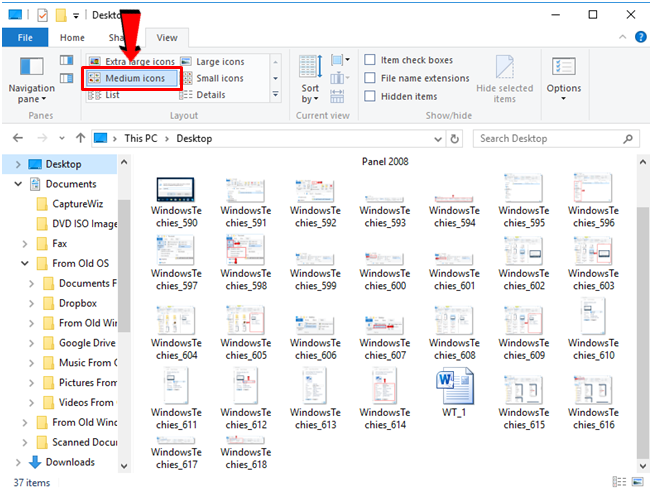Switch to Details layout
This screenshot has height=492, width=651.
click(203, 95)
